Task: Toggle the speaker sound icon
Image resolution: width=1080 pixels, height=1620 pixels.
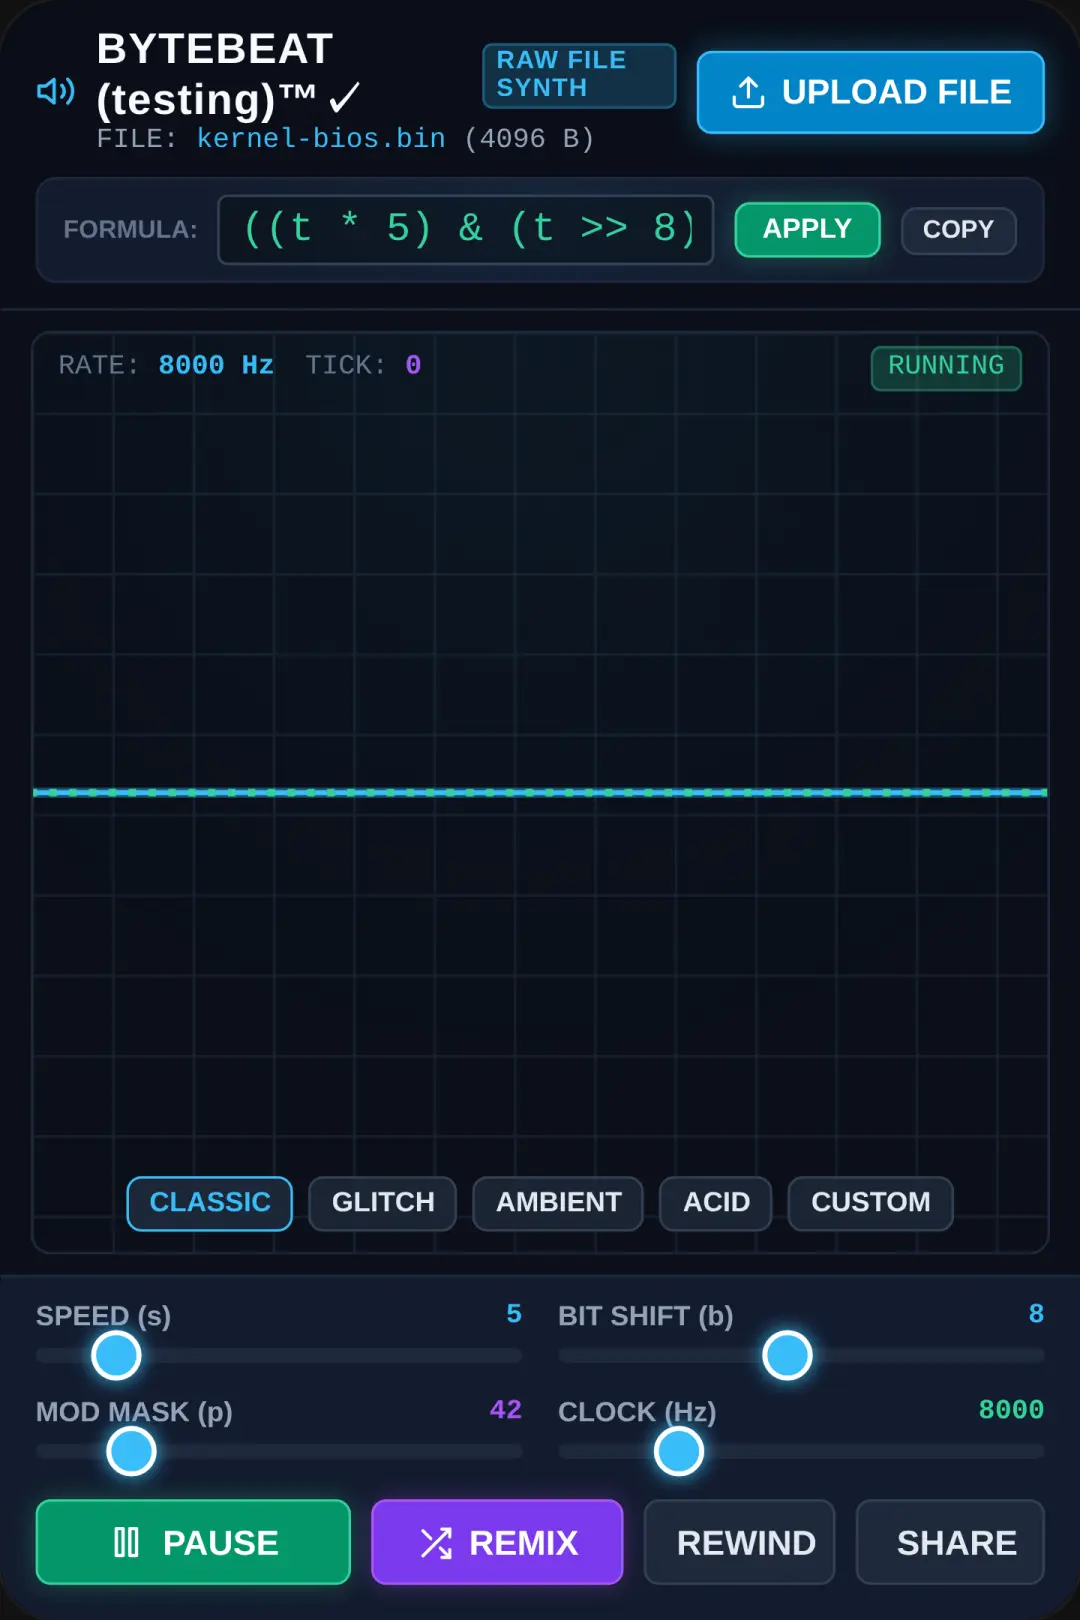Action: [x=56, y=92]
